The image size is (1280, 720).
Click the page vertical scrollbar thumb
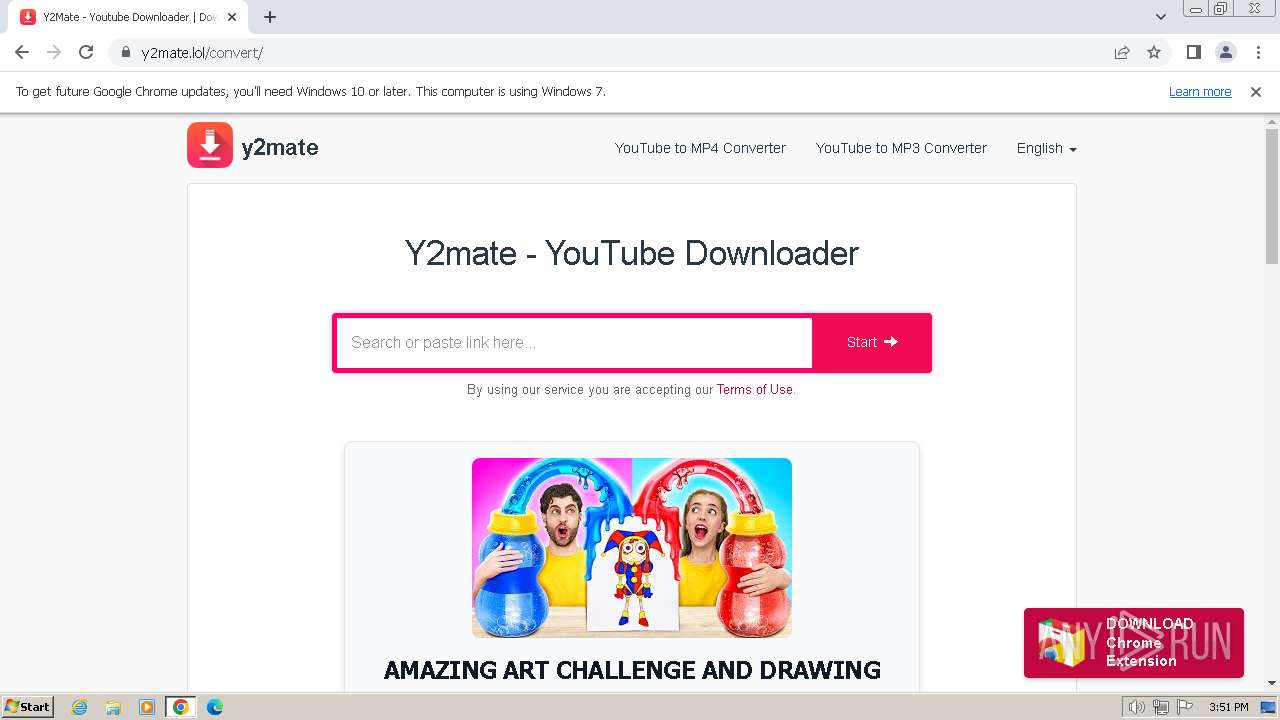1272,195
